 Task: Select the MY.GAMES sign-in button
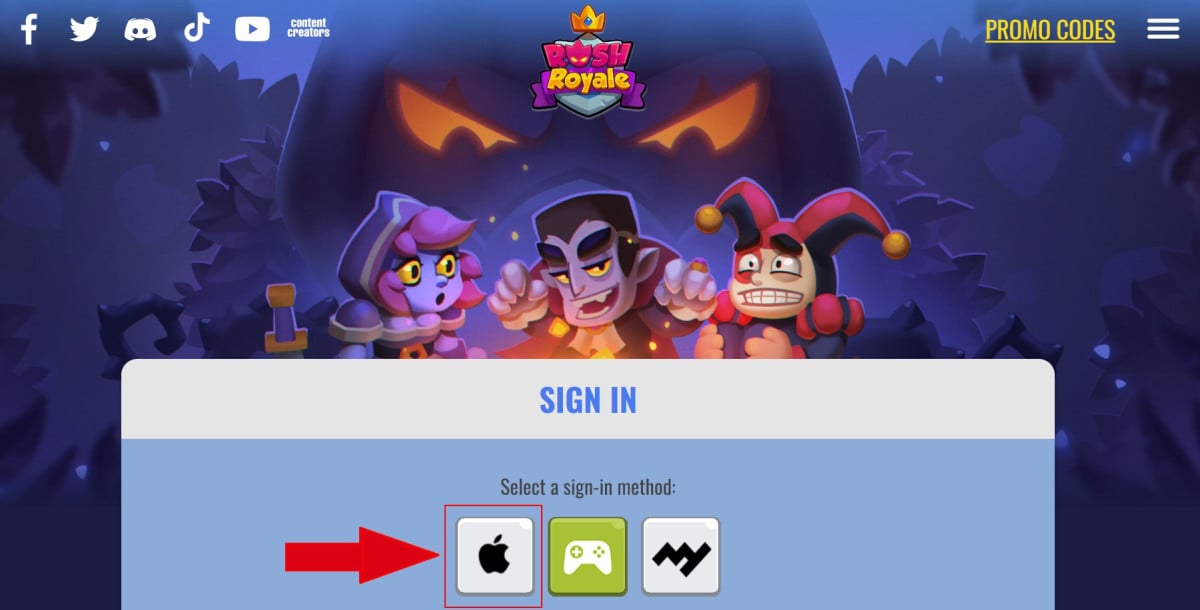tap(681, 556)
